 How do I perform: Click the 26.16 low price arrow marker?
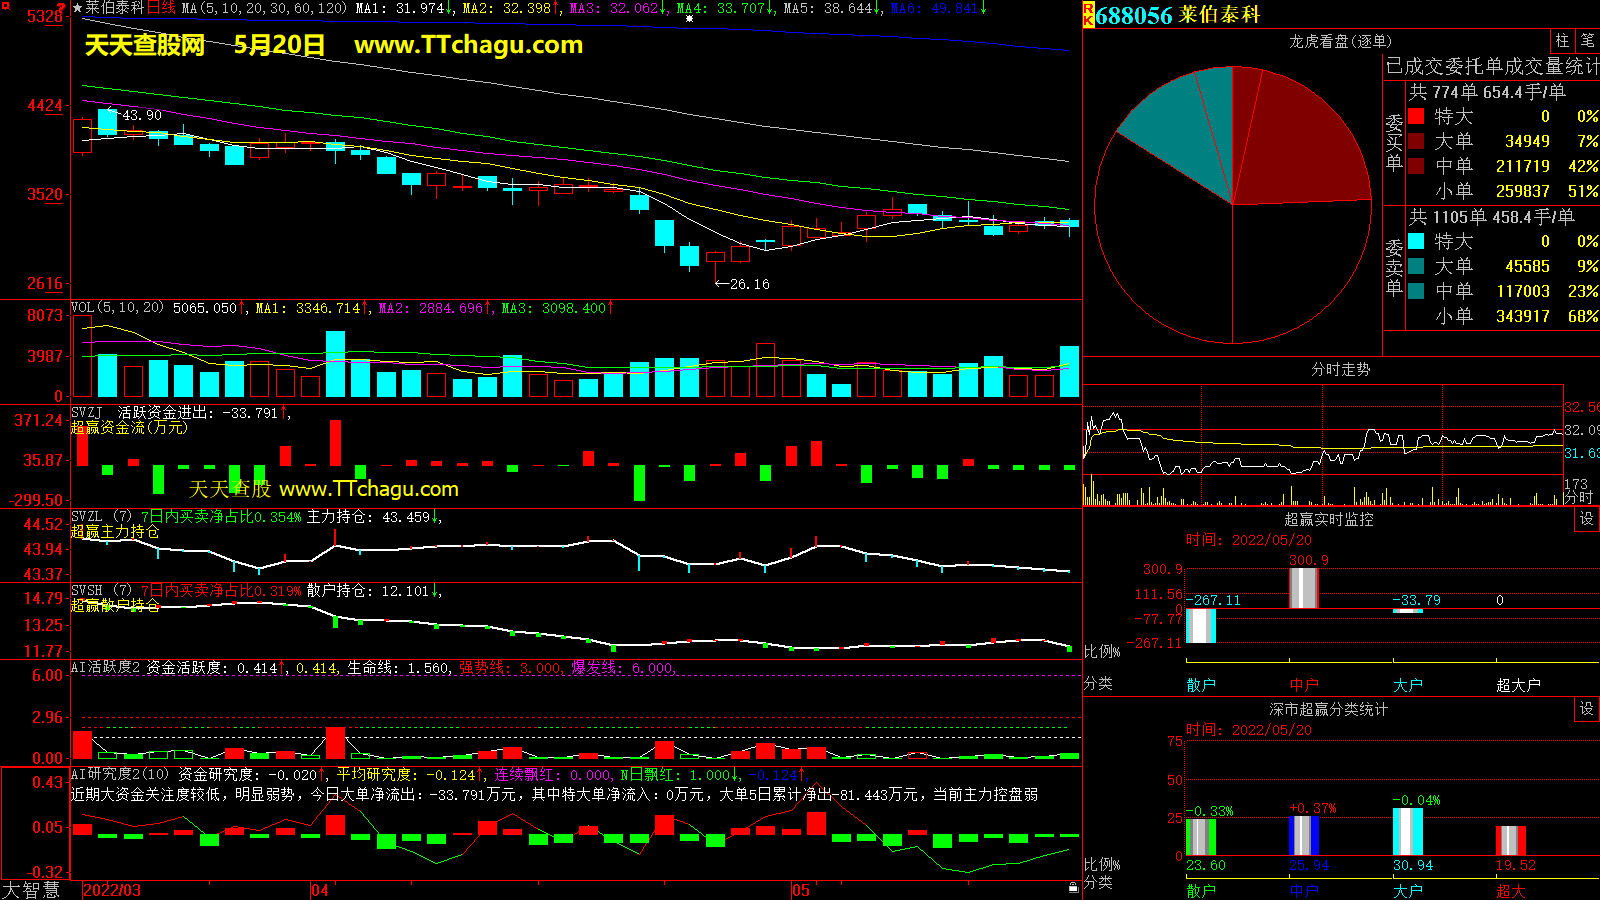coord(741,284)
